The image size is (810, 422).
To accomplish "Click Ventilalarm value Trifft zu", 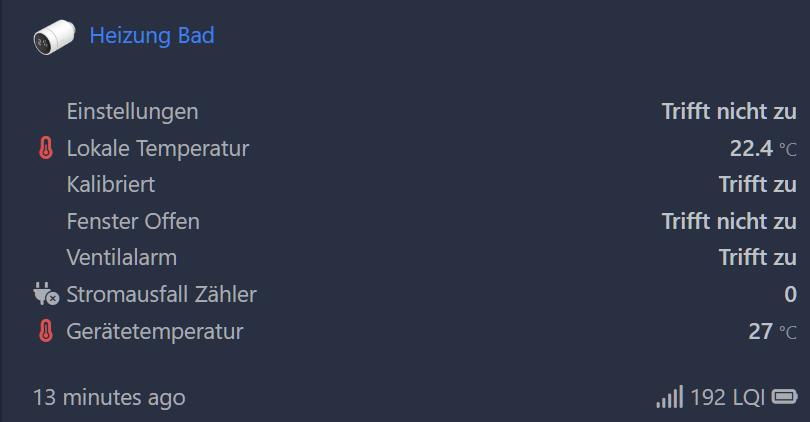I will [757, 258].
